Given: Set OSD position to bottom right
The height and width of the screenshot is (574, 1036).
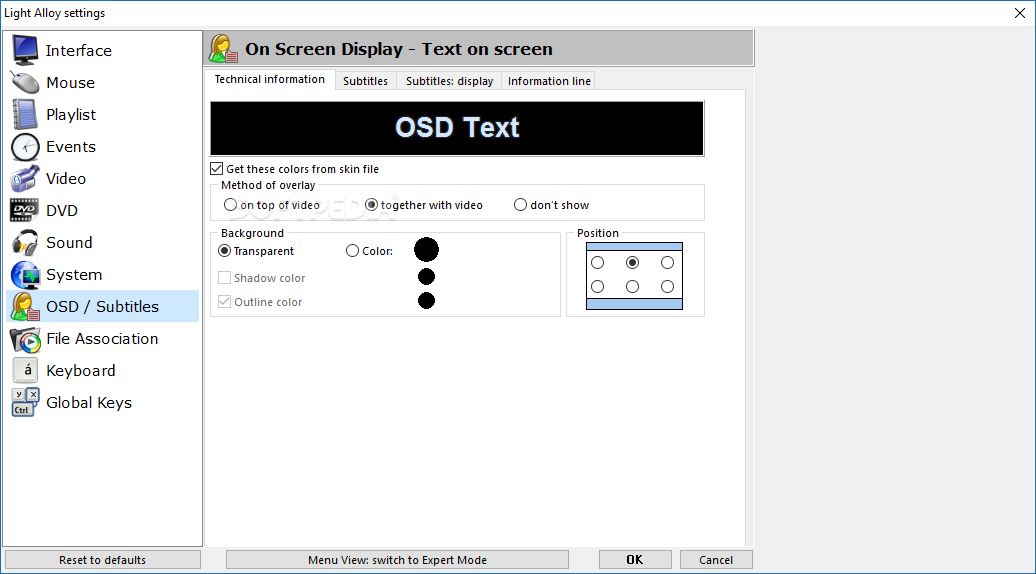Looking at the screenshot, I should 667,287.
